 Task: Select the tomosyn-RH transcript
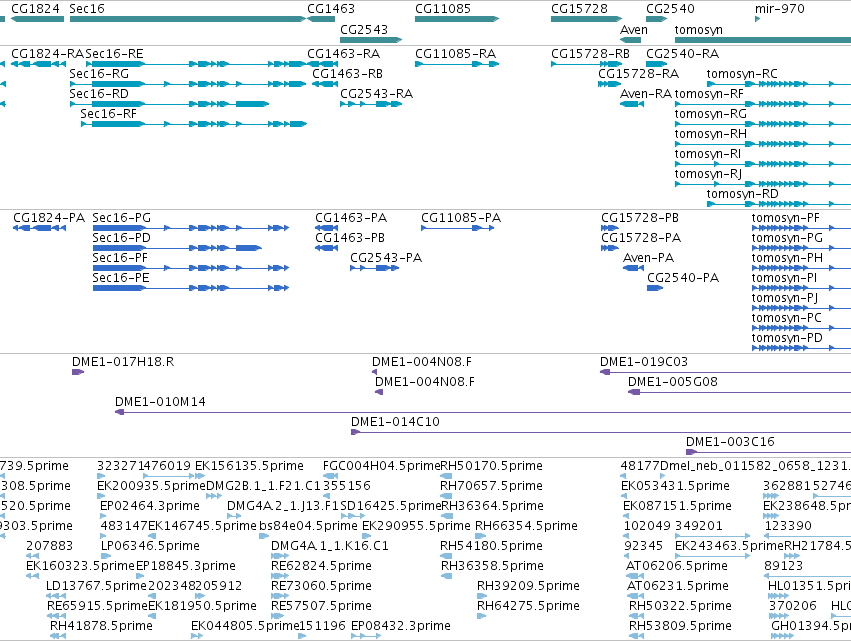763,144
